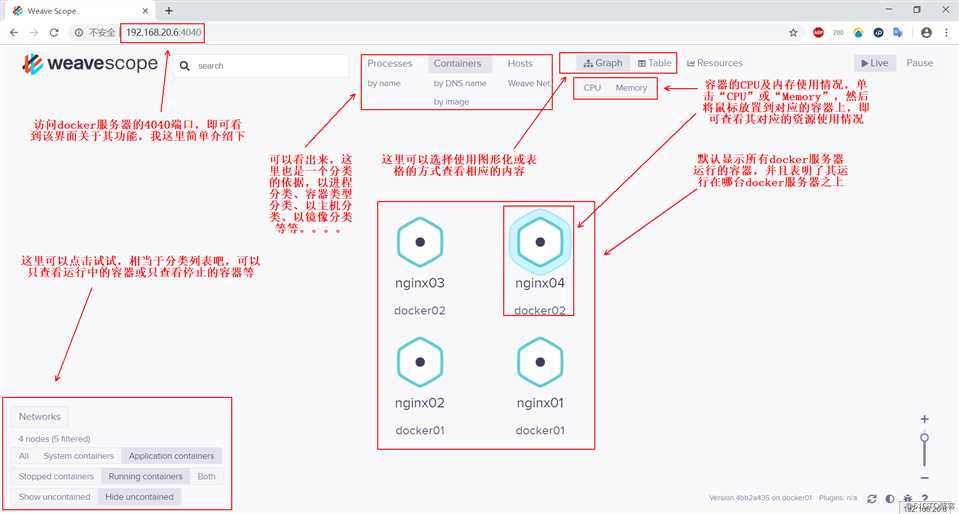The width and height of the screenshot is (959, 514).
Task: Open the Chrome profile avatar icon
Action: [926, 33]
